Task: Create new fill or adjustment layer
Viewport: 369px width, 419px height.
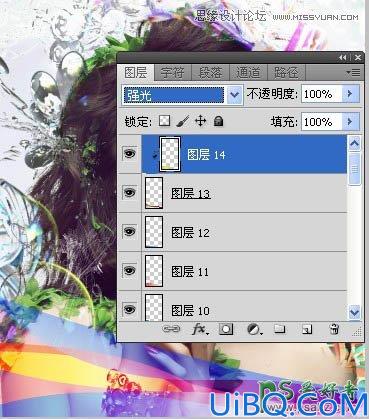Action: click(x=255, y=330)
